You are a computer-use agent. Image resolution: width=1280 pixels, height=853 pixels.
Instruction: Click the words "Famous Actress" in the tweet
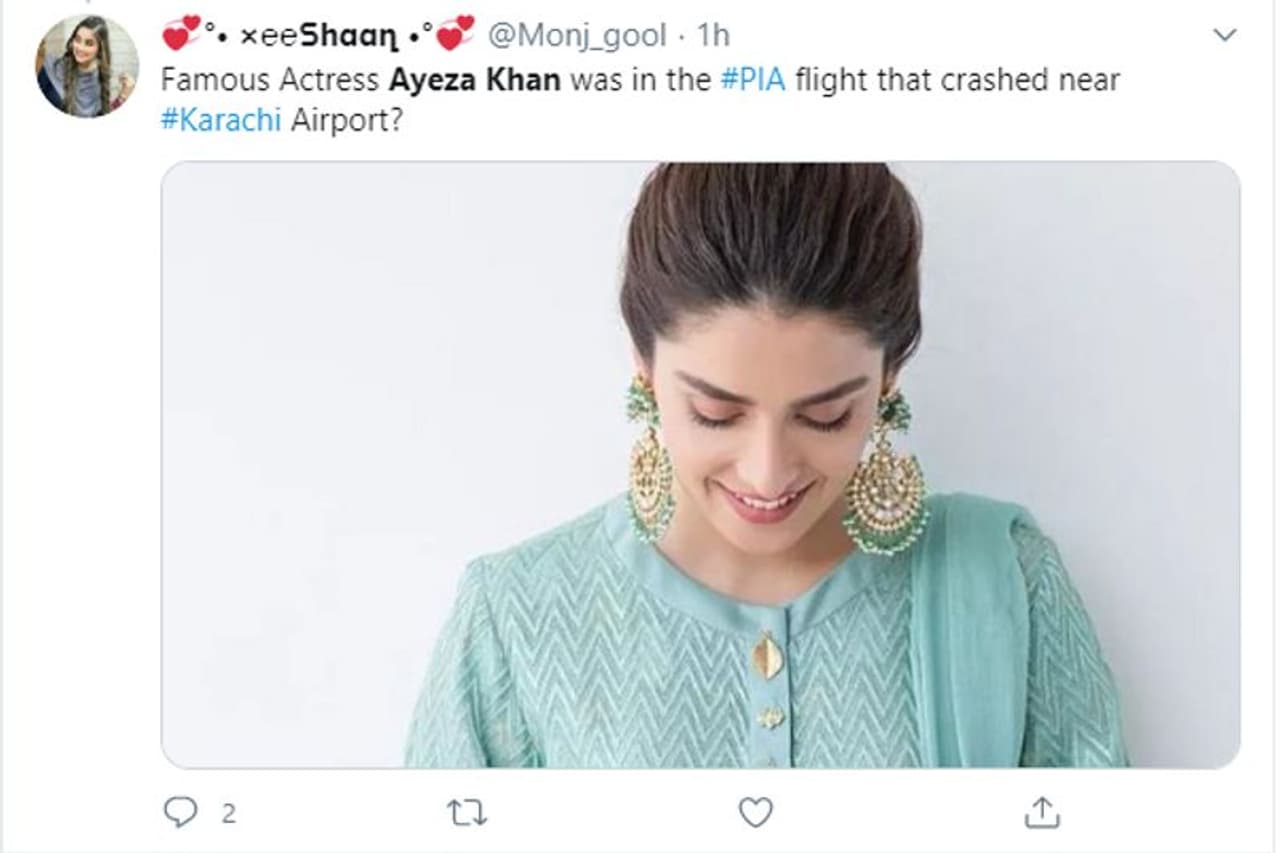[x=270, y=81]
